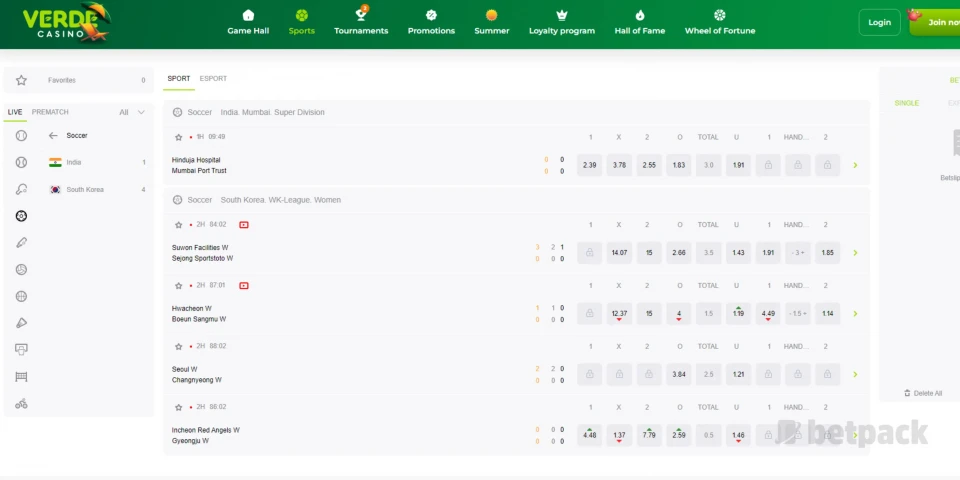Toggle favorite star for Seoul W match

(179, 347)
